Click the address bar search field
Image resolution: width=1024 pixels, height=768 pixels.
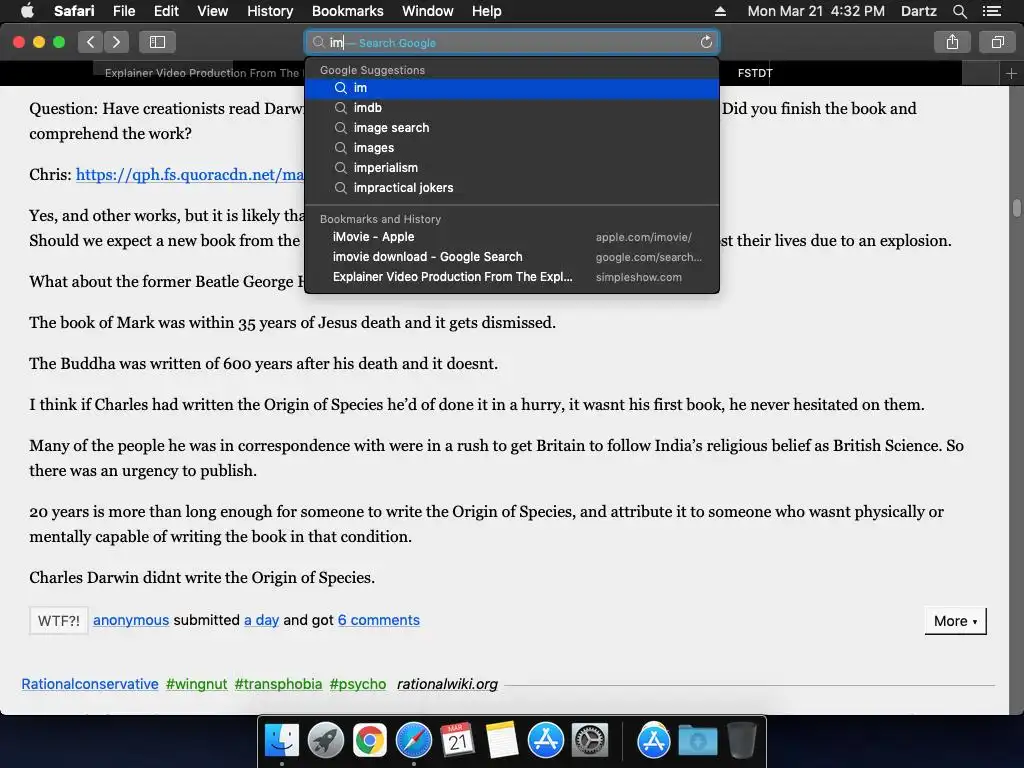[x=512, y=42]
